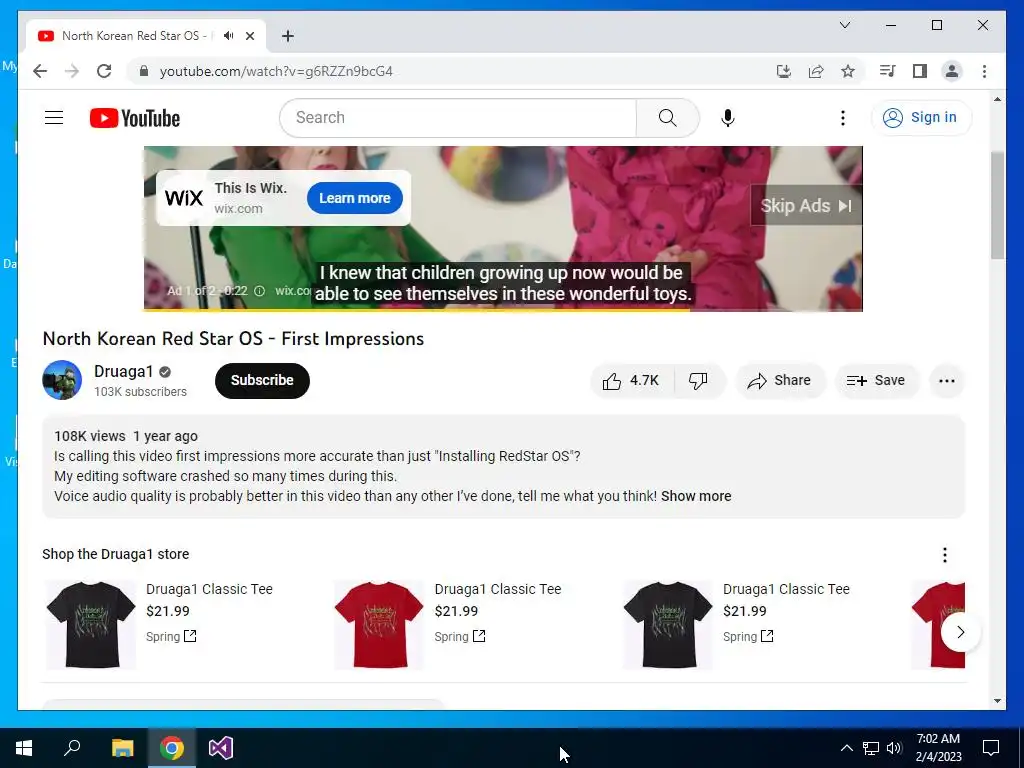Share this video
Screen dimensions: 1024x768
click(780, 381)
